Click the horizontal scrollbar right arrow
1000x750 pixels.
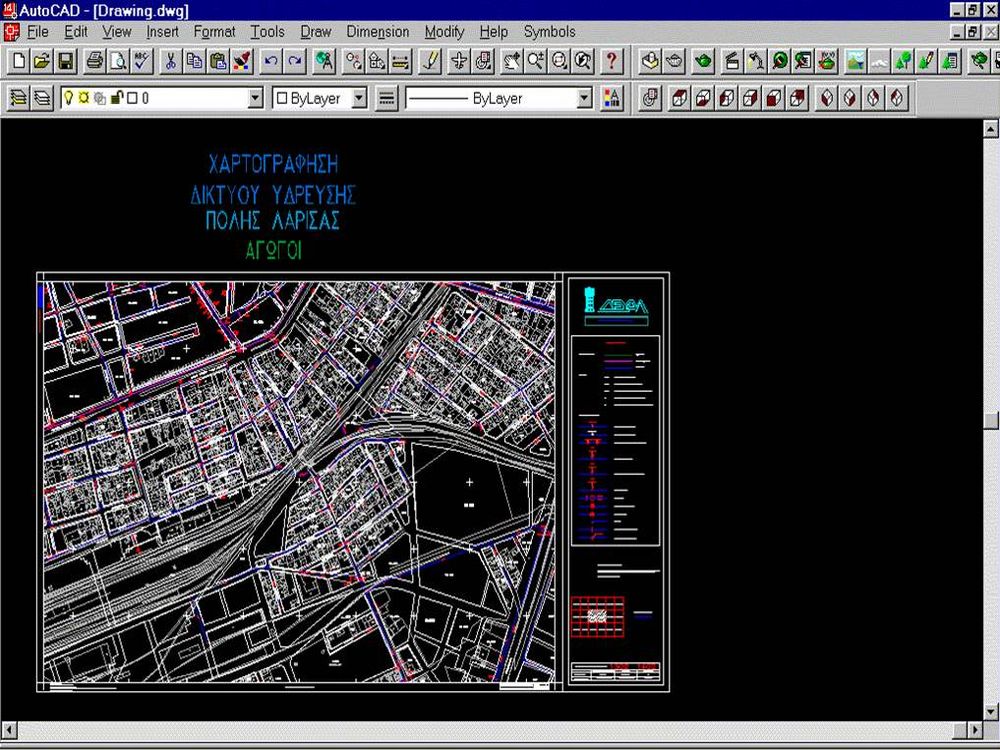(976, 730)
